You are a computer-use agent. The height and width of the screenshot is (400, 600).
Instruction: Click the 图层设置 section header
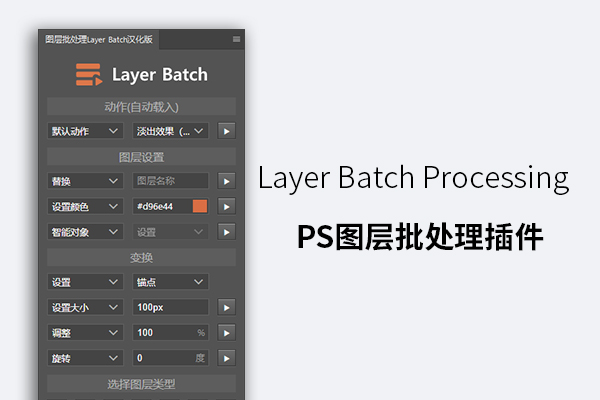click(141, 157)
